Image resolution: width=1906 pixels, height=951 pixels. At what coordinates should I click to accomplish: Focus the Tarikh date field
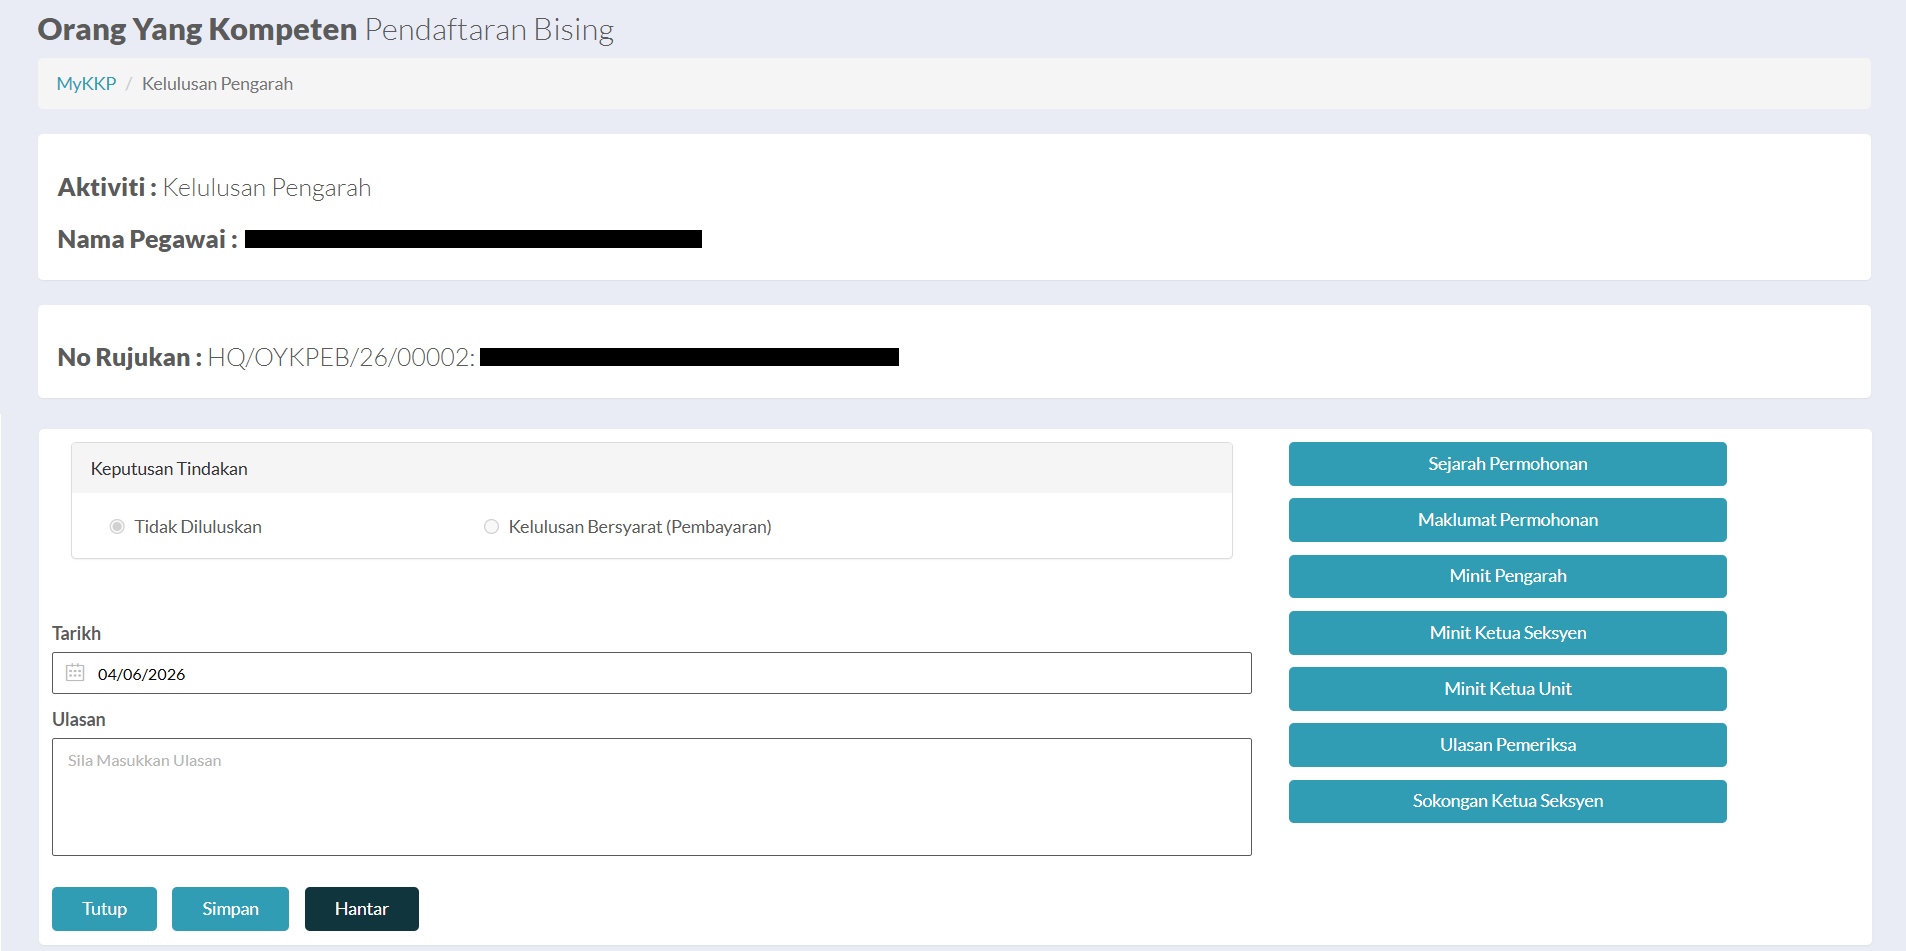click(652, 673)
